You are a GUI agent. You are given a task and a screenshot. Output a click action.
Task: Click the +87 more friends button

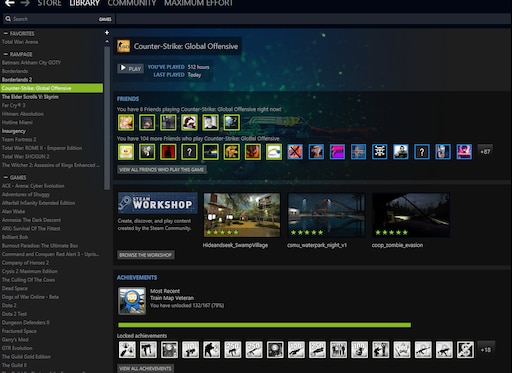click(485, 152)
